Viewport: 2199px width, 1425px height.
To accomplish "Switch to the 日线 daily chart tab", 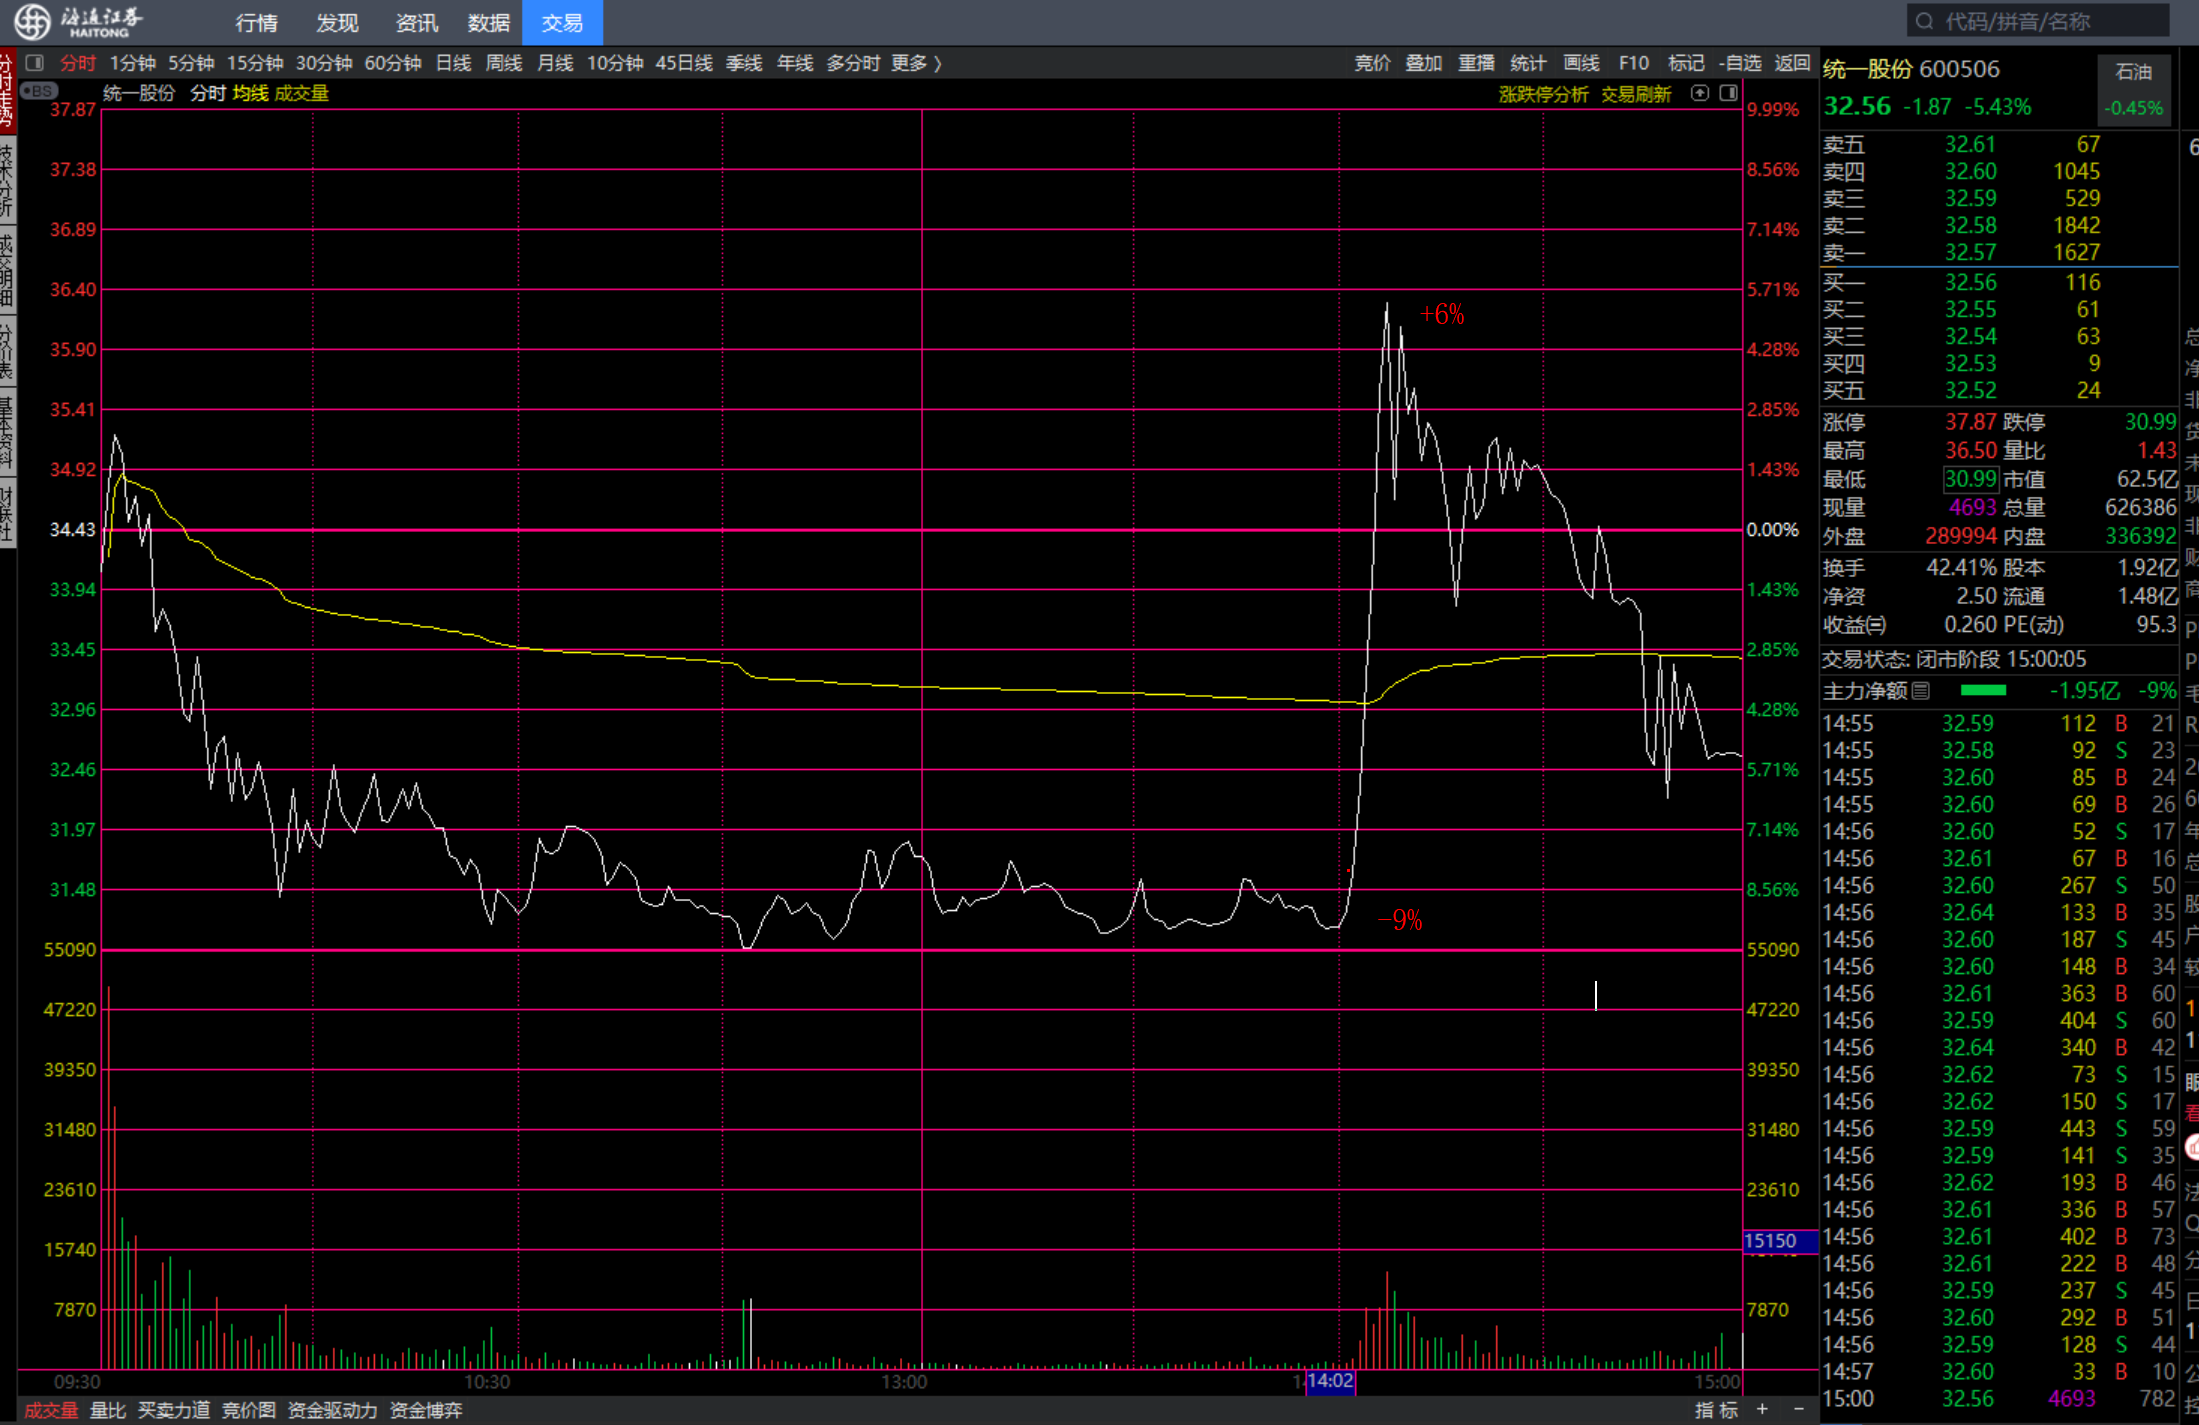I will tap(453, 63).
